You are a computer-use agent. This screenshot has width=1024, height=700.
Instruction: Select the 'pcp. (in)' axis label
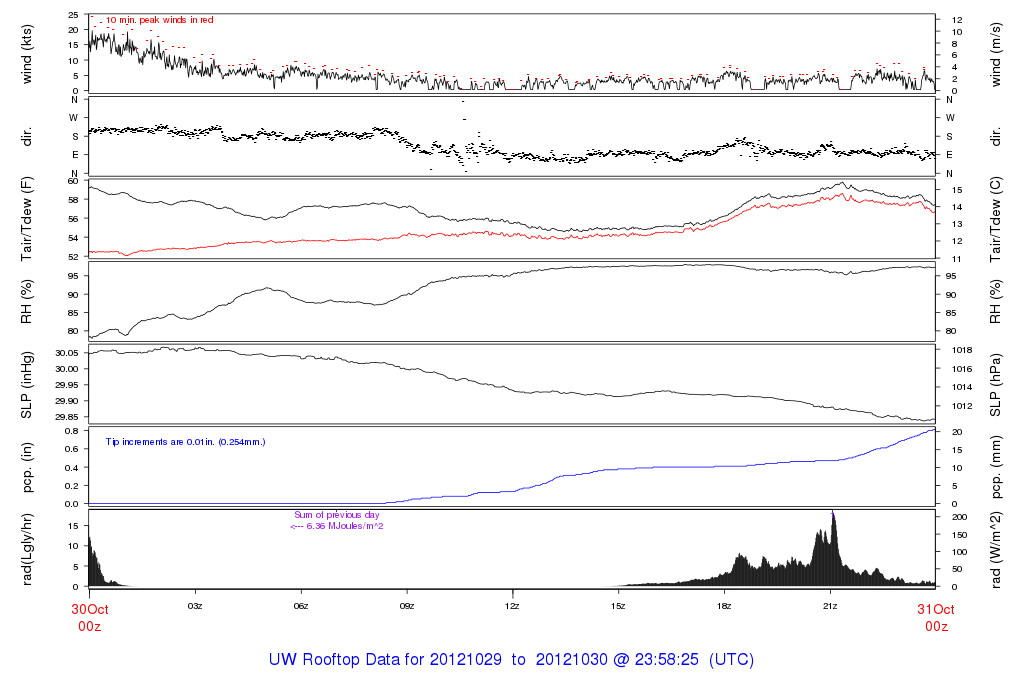27,468
